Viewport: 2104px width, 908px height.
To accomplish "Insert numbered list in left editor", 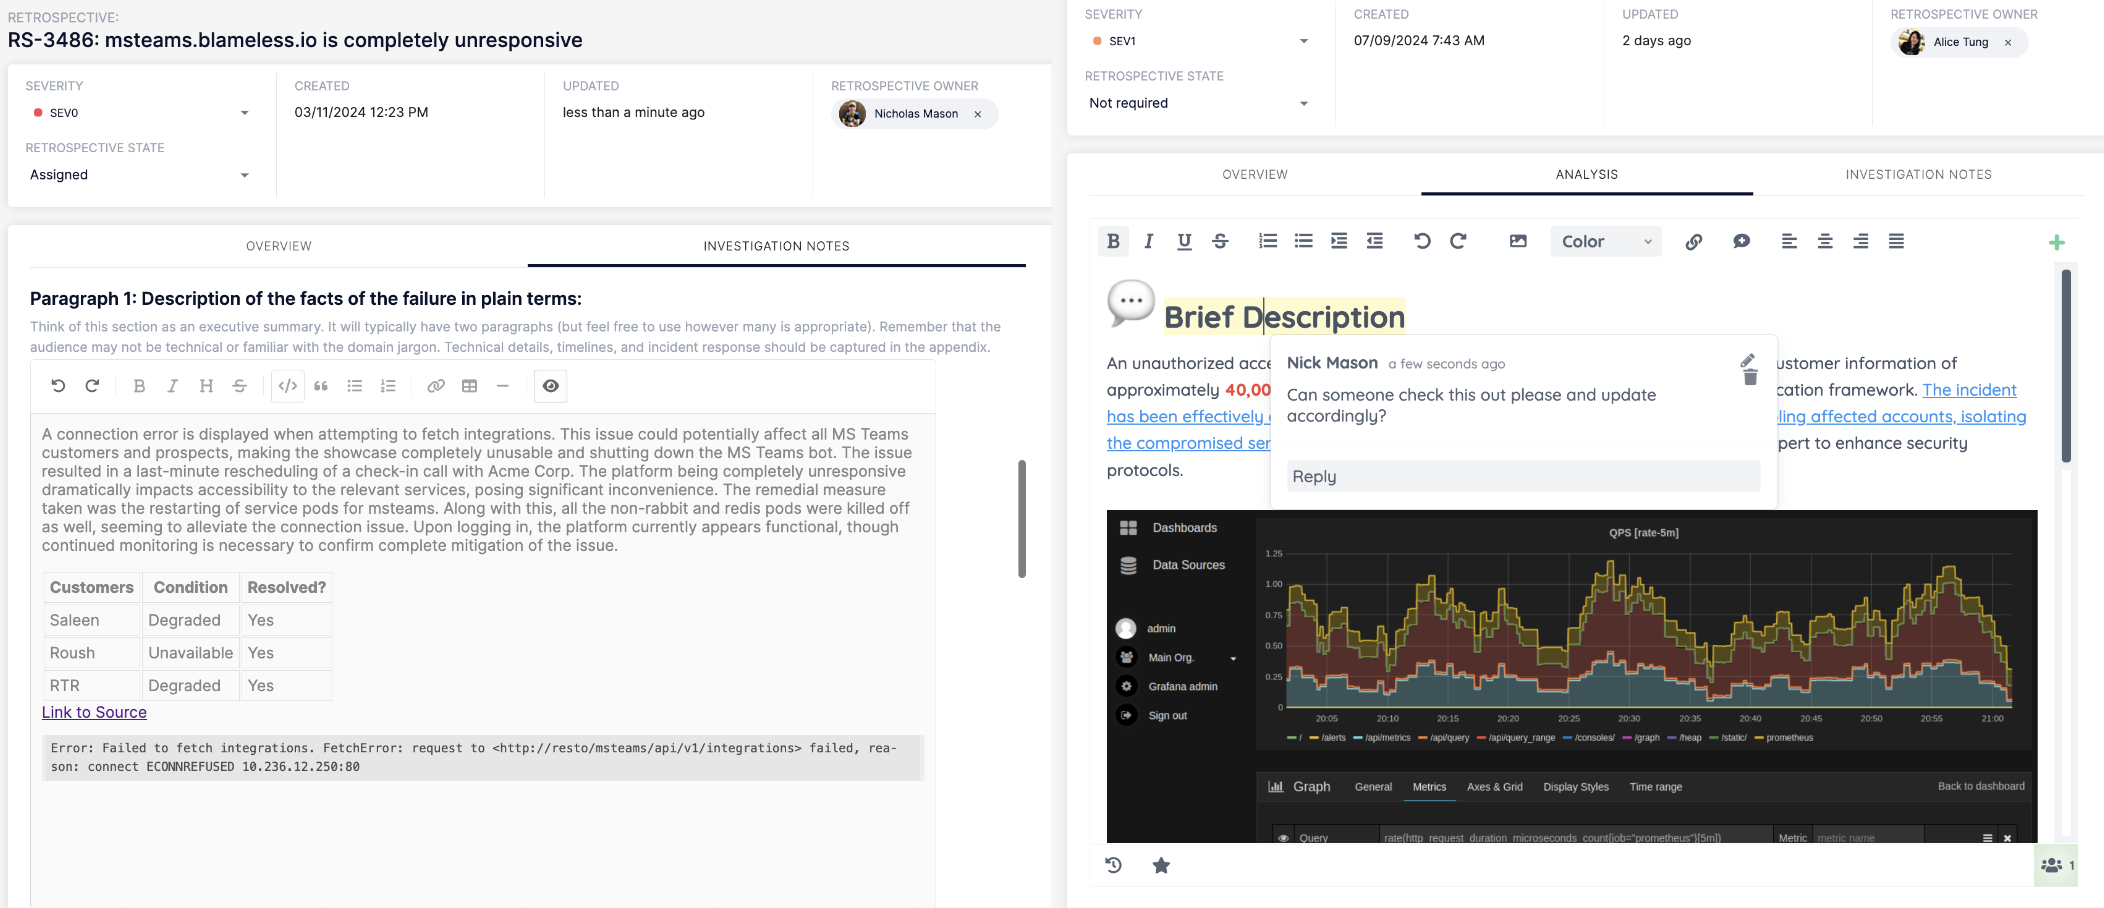I will 388,386.
